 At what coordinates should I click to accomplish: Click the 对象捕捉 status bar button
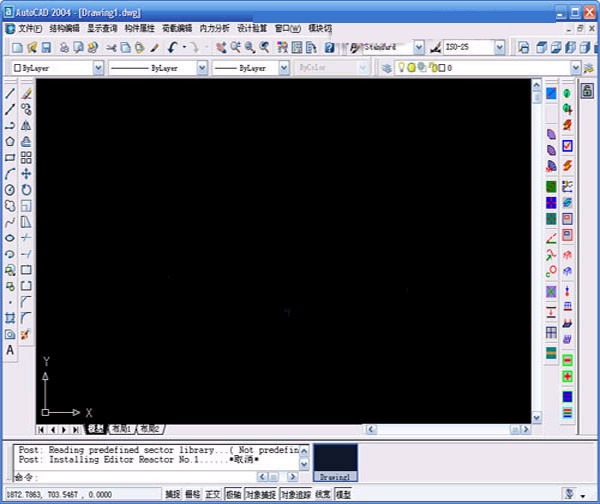click(x=261, y=494)
